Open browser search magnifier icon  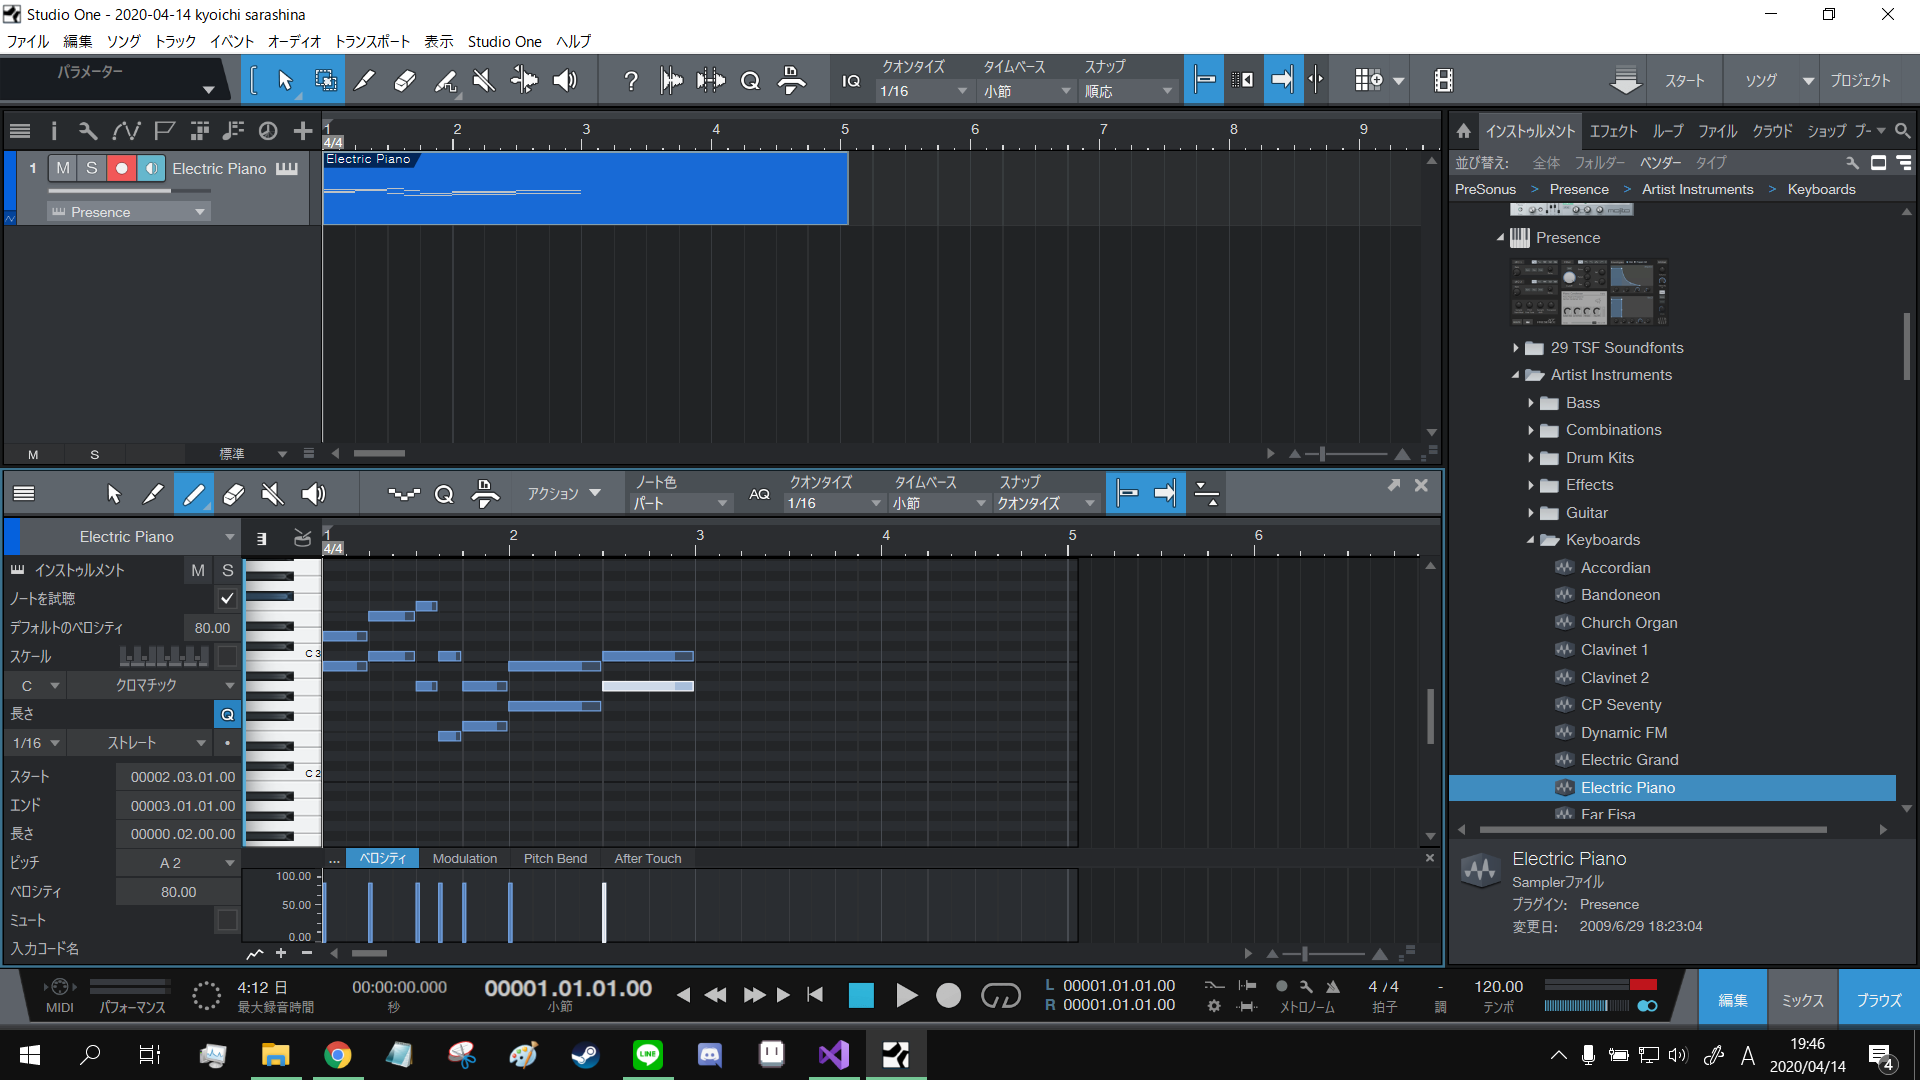pyautogui.click(x=1903, y=131)
